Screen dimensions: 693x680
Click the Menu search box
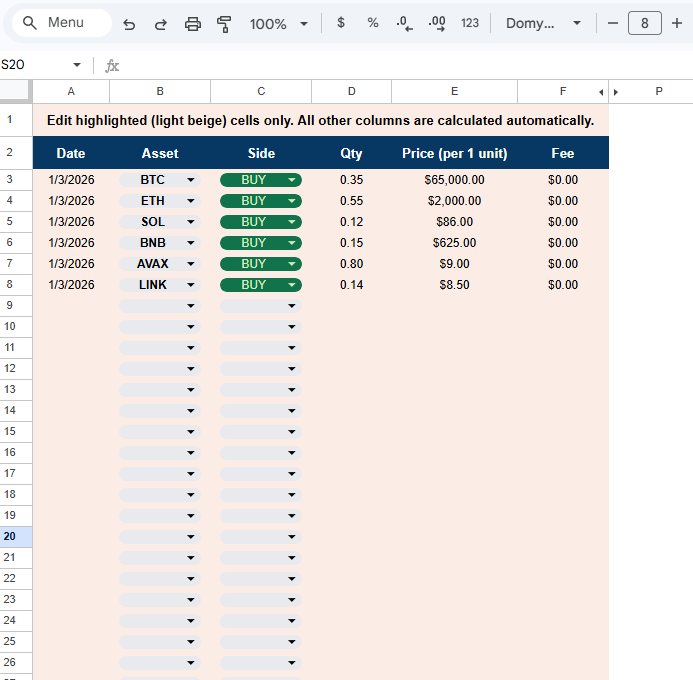tap(61, 23)
